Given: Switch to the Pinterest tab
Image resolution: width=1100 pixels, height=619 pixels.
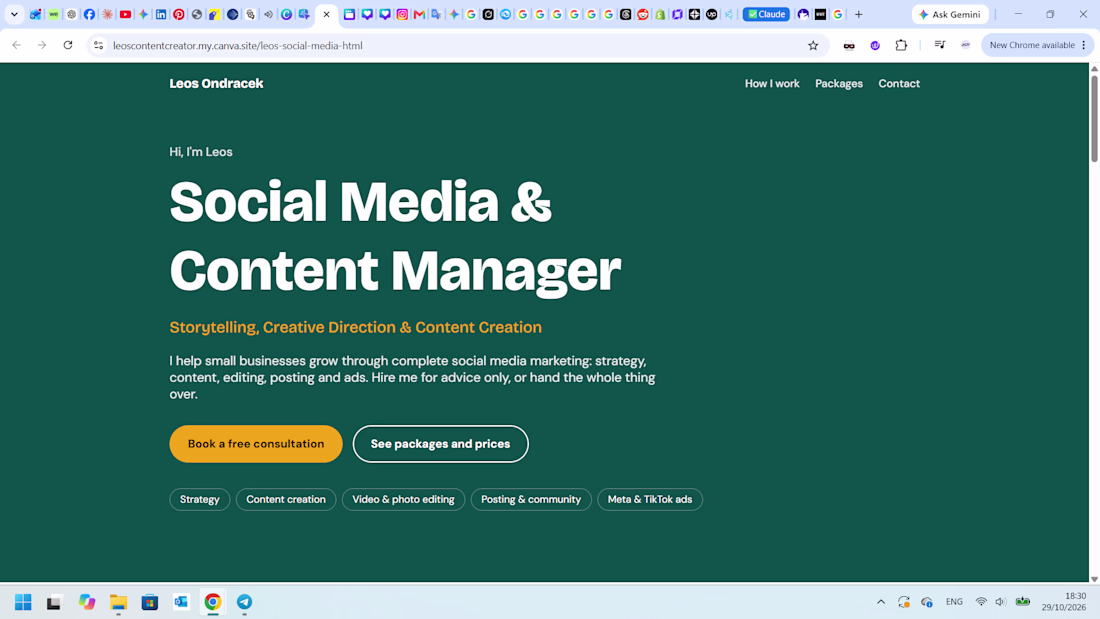Looking at the screenshot, I should pos(179,14).
